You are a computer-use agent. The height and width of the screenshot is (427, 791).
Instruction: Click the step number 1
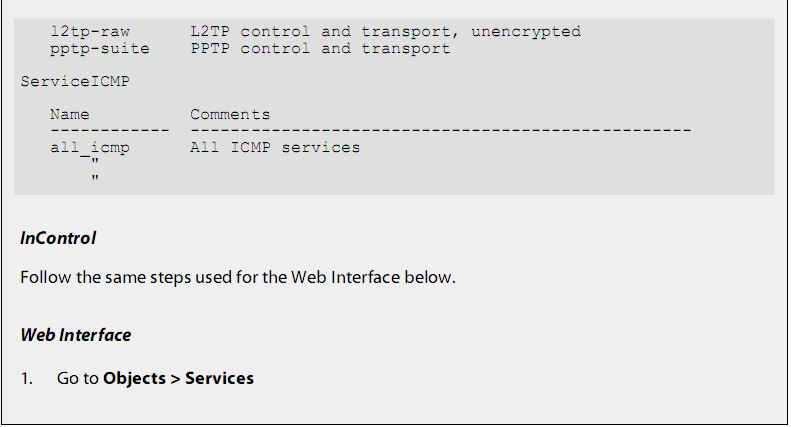coord(26,379)
